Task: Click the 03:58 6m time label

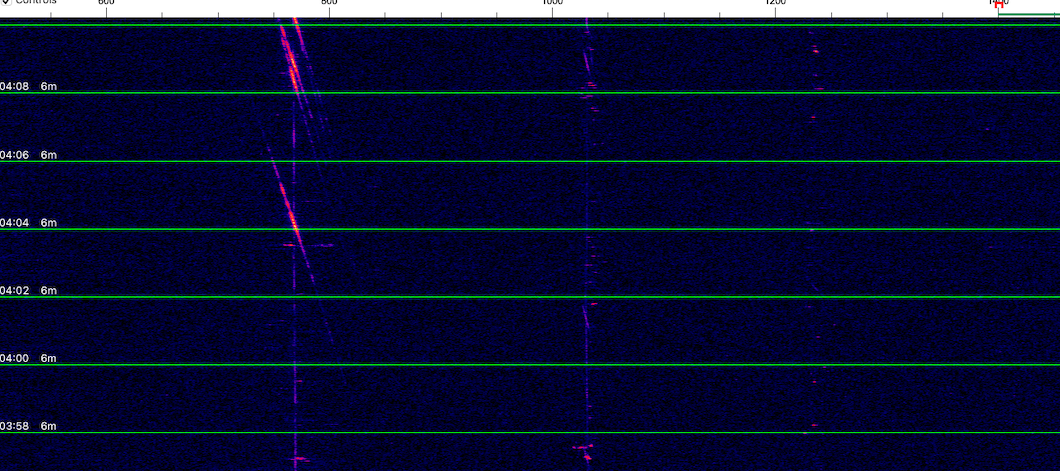Action: coord(28,426)
